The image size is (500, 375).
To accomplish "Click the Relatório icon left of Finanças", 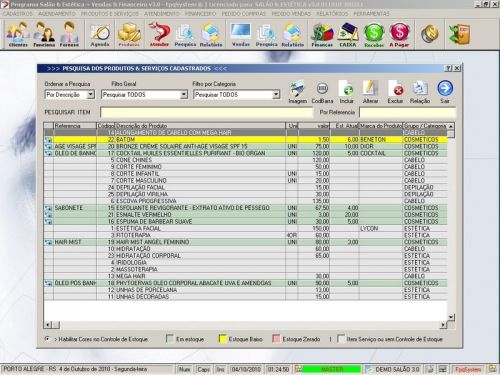I will point(292,34).
